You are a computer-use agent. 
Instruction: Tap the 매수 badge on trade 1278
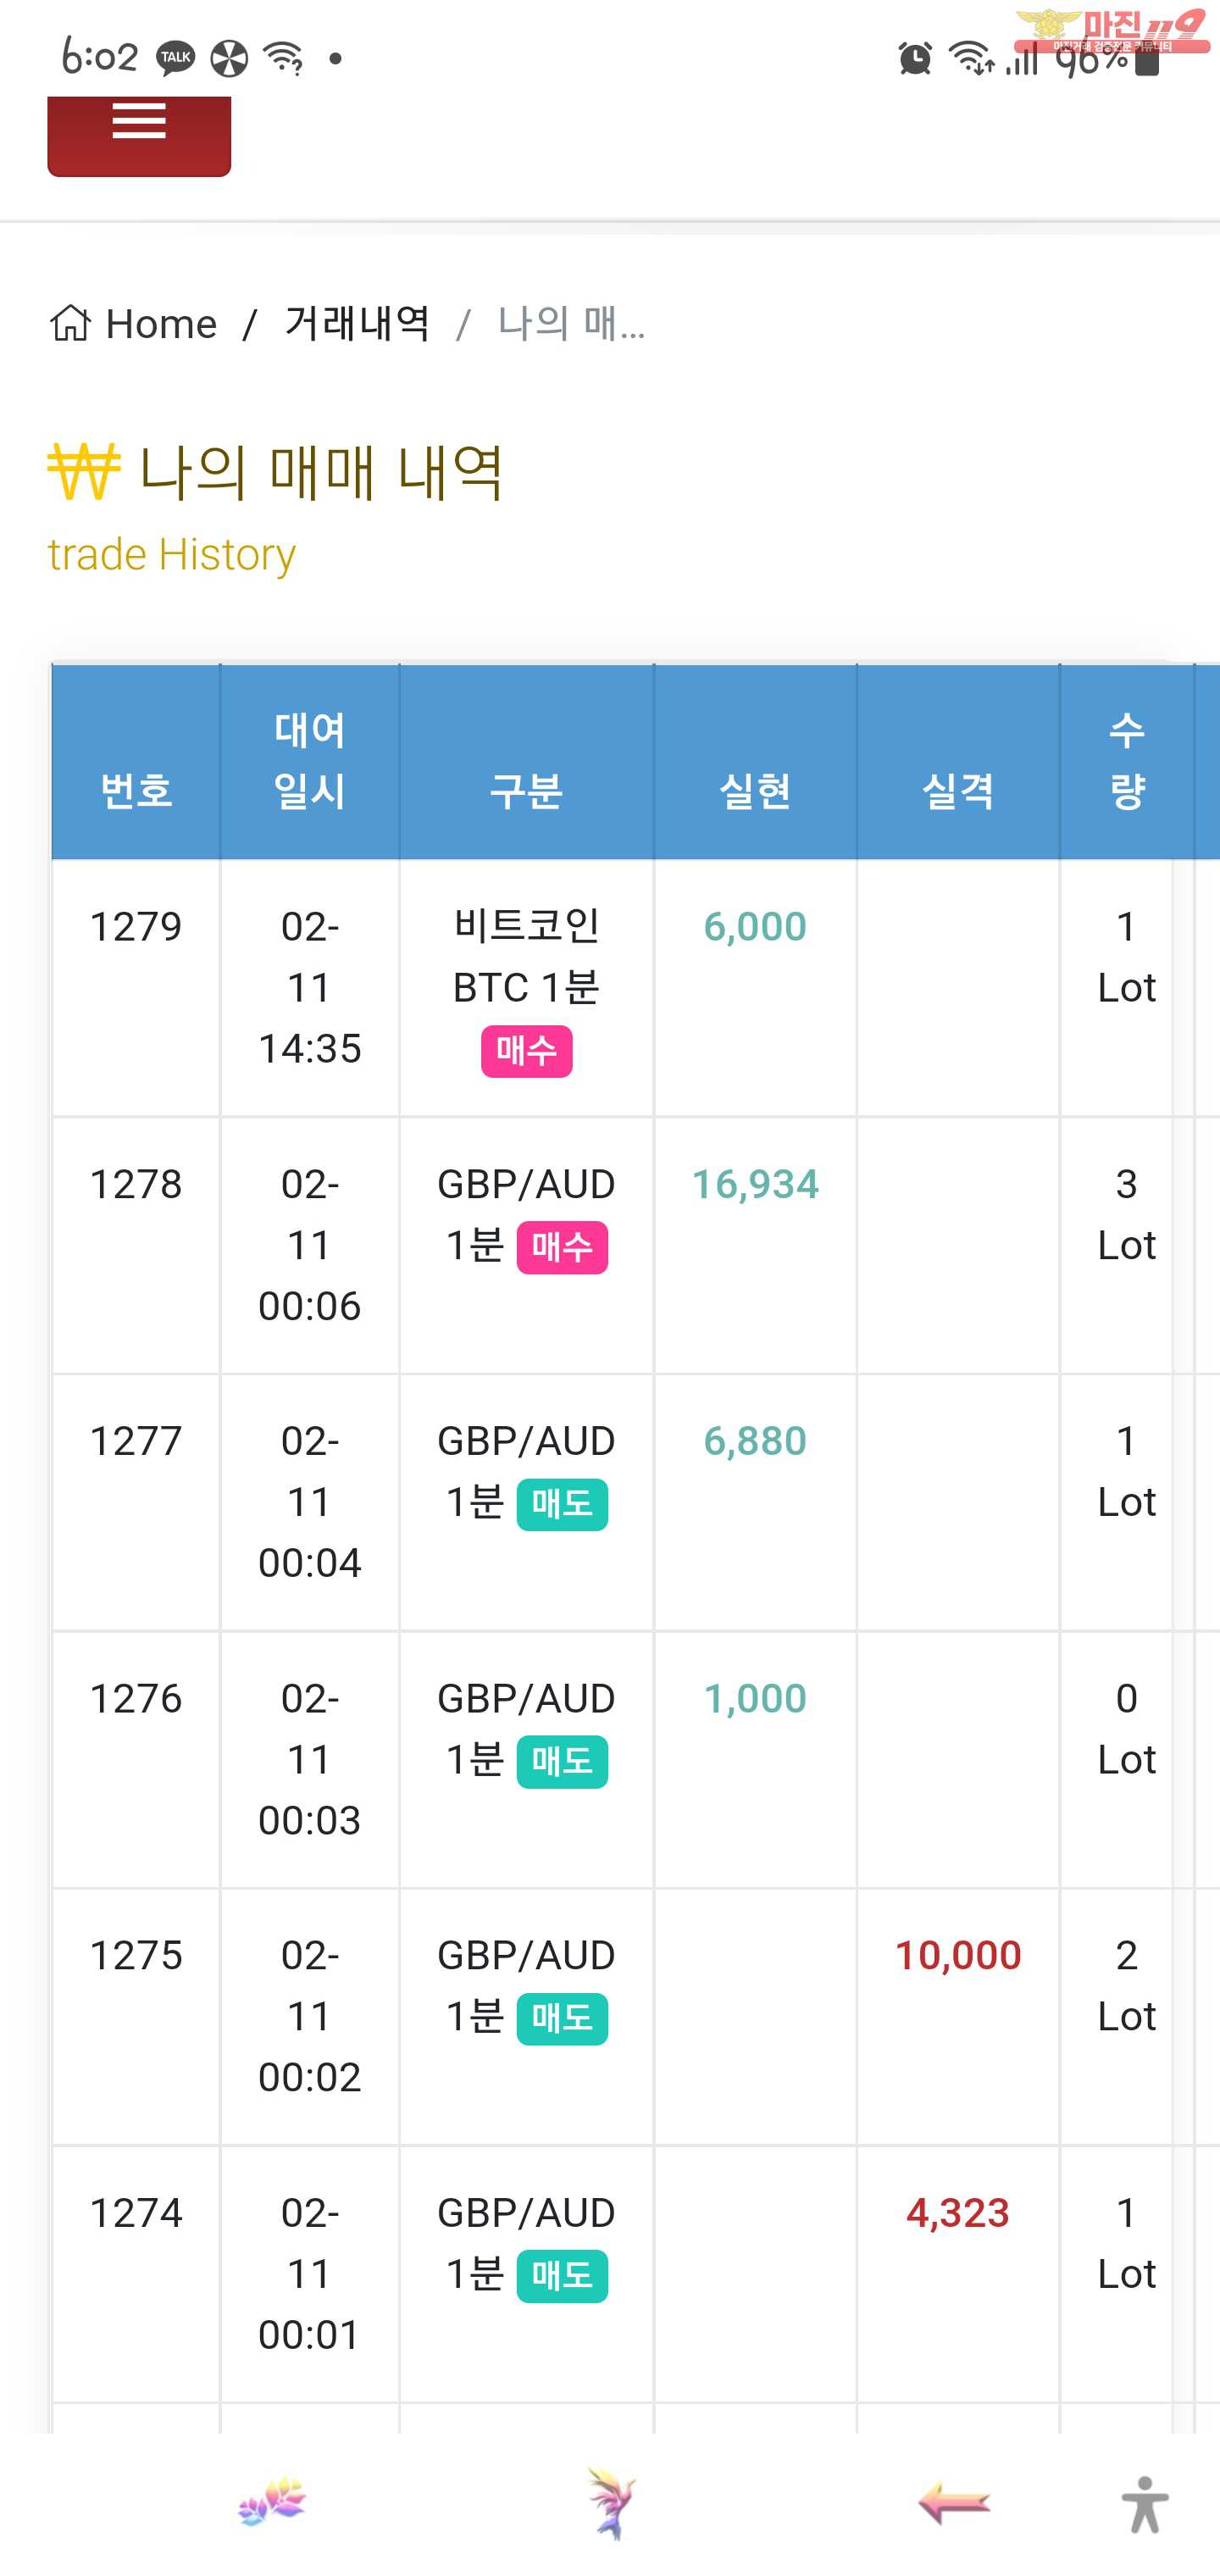562,1247
